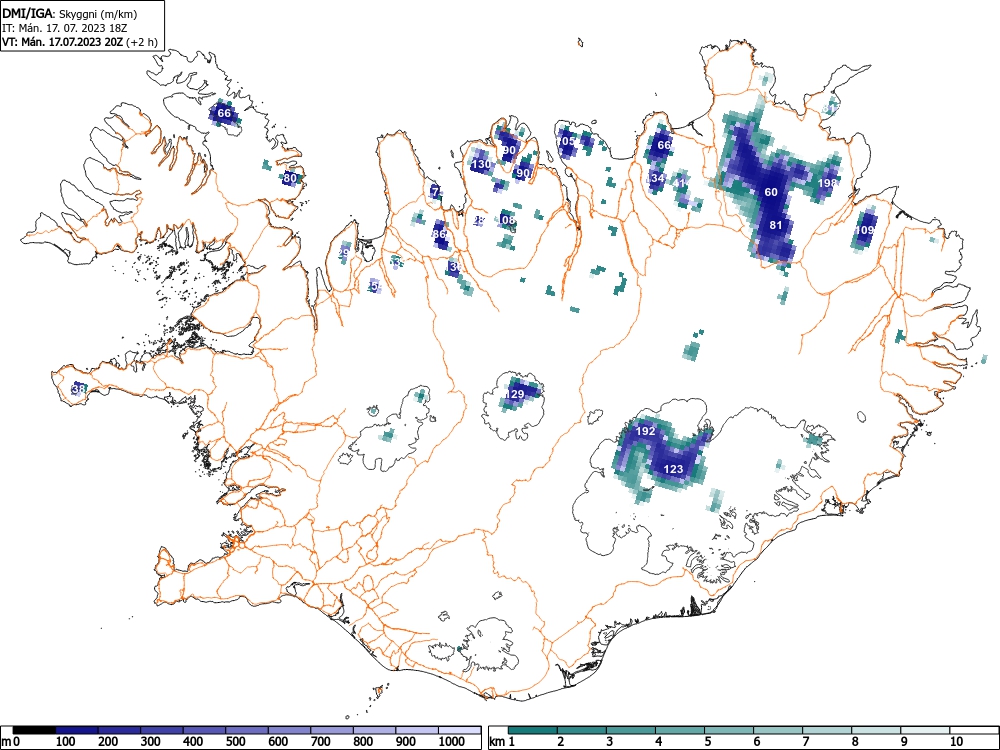Click the 500 label in the m legend

point(235,741)
